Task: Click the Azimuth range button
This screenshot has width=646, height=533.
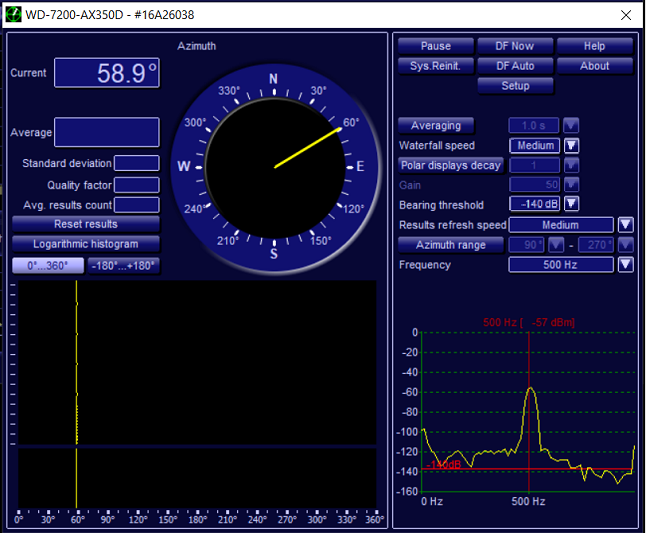Action: click(450, 245)
